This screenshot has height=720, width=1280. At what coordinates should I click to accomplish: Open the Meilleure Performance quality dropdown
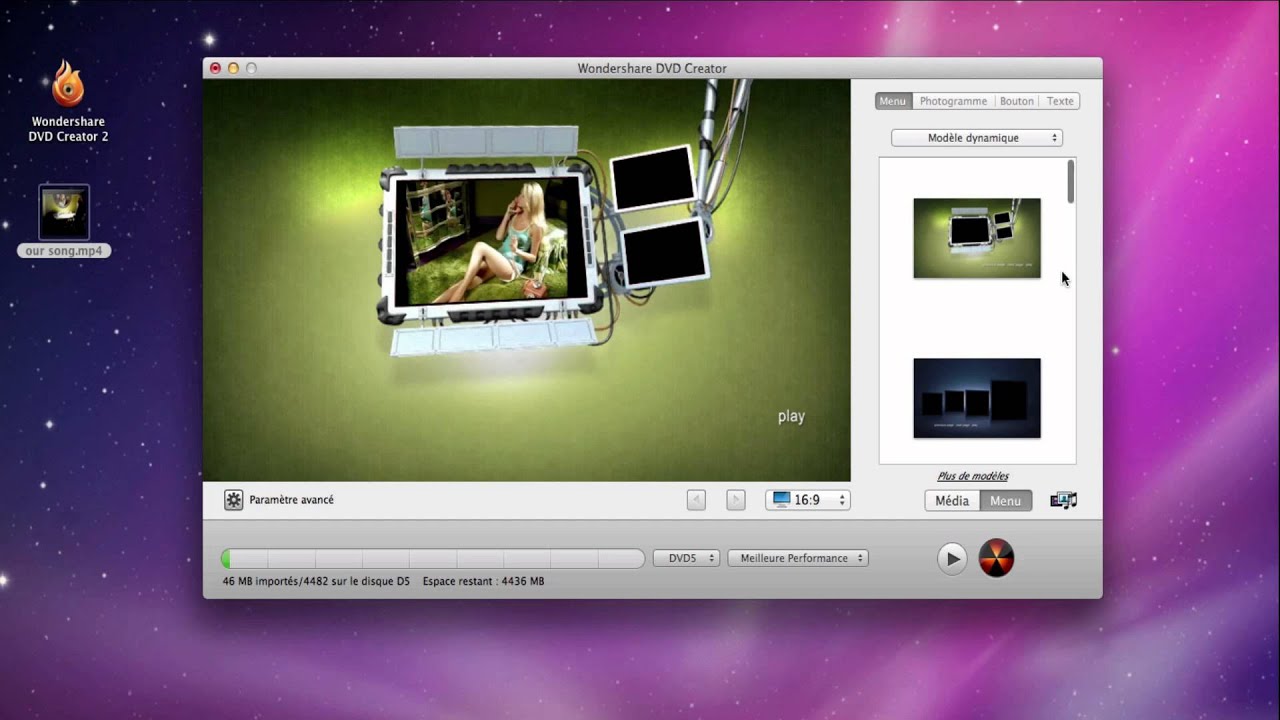798,558
